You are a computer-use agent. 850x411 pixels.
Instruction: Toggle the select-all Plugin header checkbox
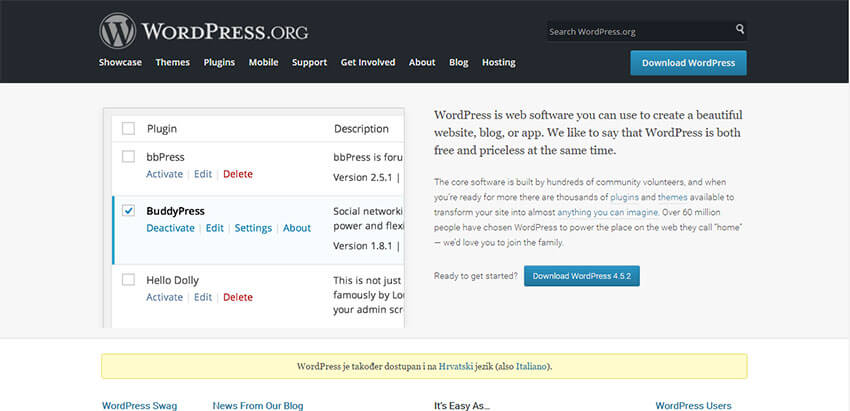coord(128,128)
